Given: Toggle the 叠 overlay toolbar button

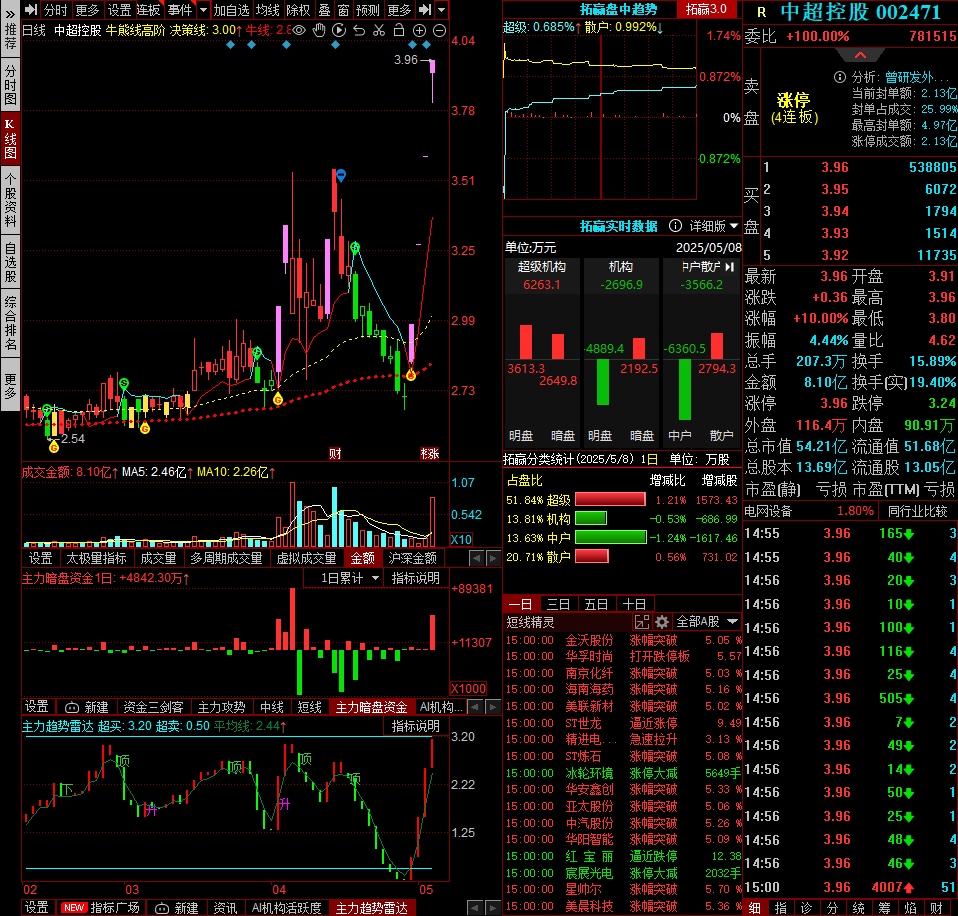Looking at the screenshot, I should click(324, 10).
